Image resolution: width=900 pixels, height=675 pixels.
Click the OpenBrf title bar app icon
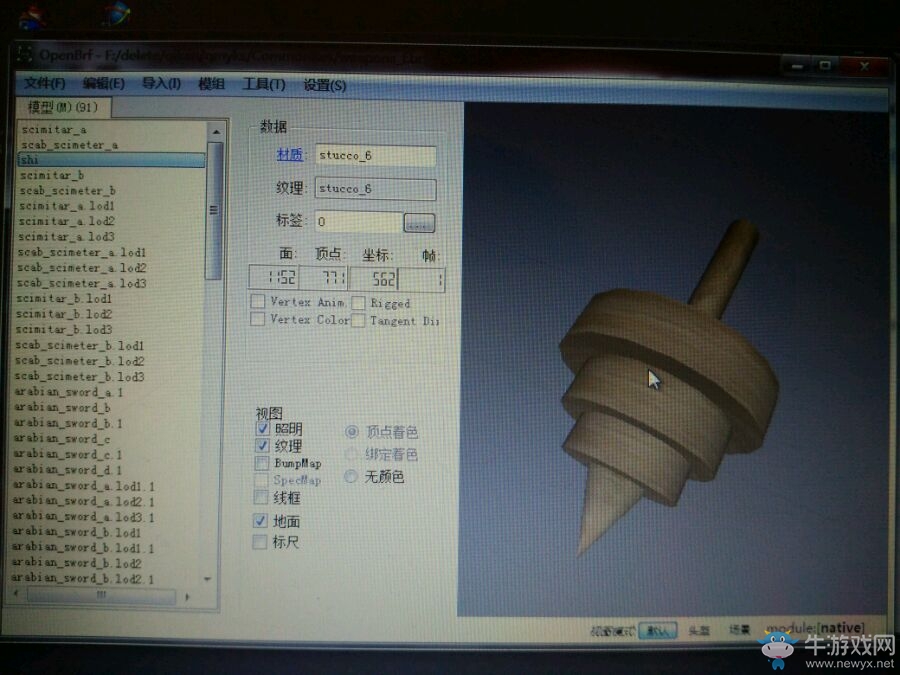point(25,55)
